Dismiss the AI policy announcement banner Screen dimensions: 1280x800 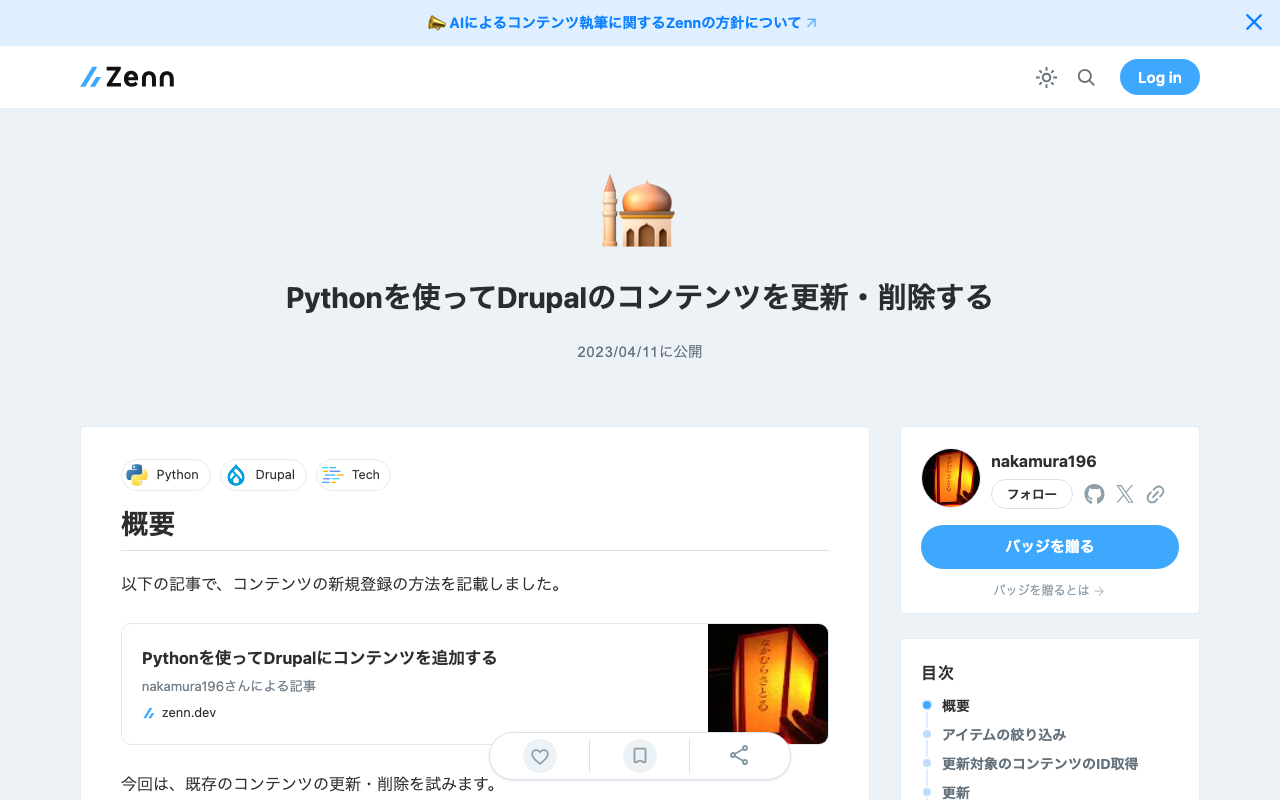click(1253, 22)
